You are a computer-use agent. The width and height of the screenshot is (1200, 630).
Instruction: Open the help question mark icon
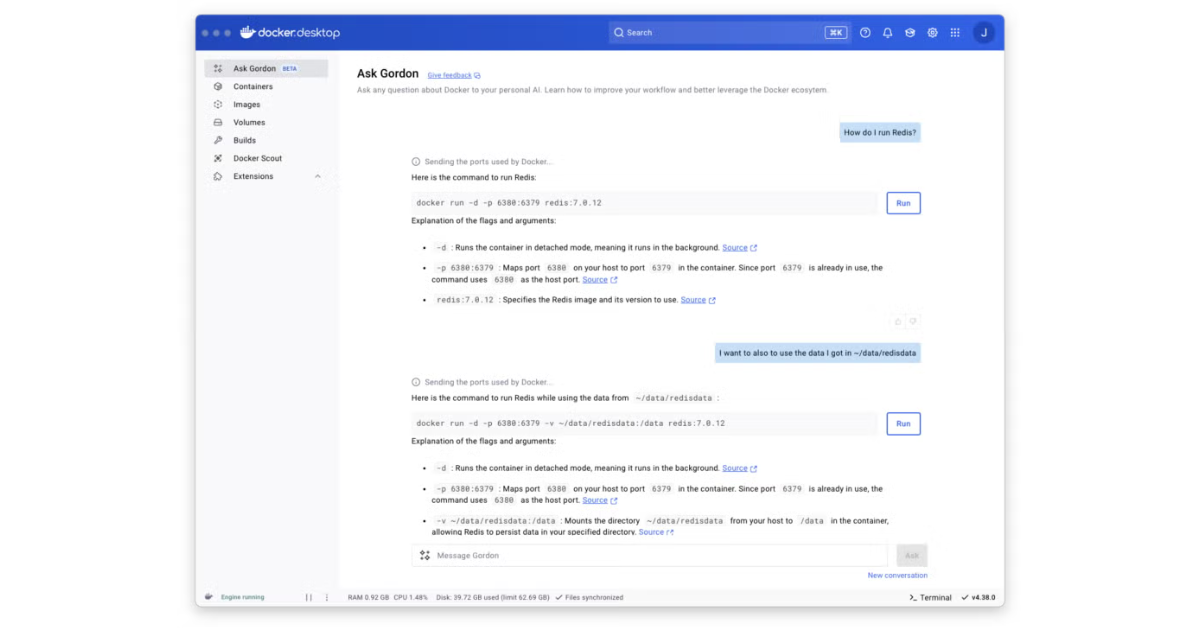point(865,32)
